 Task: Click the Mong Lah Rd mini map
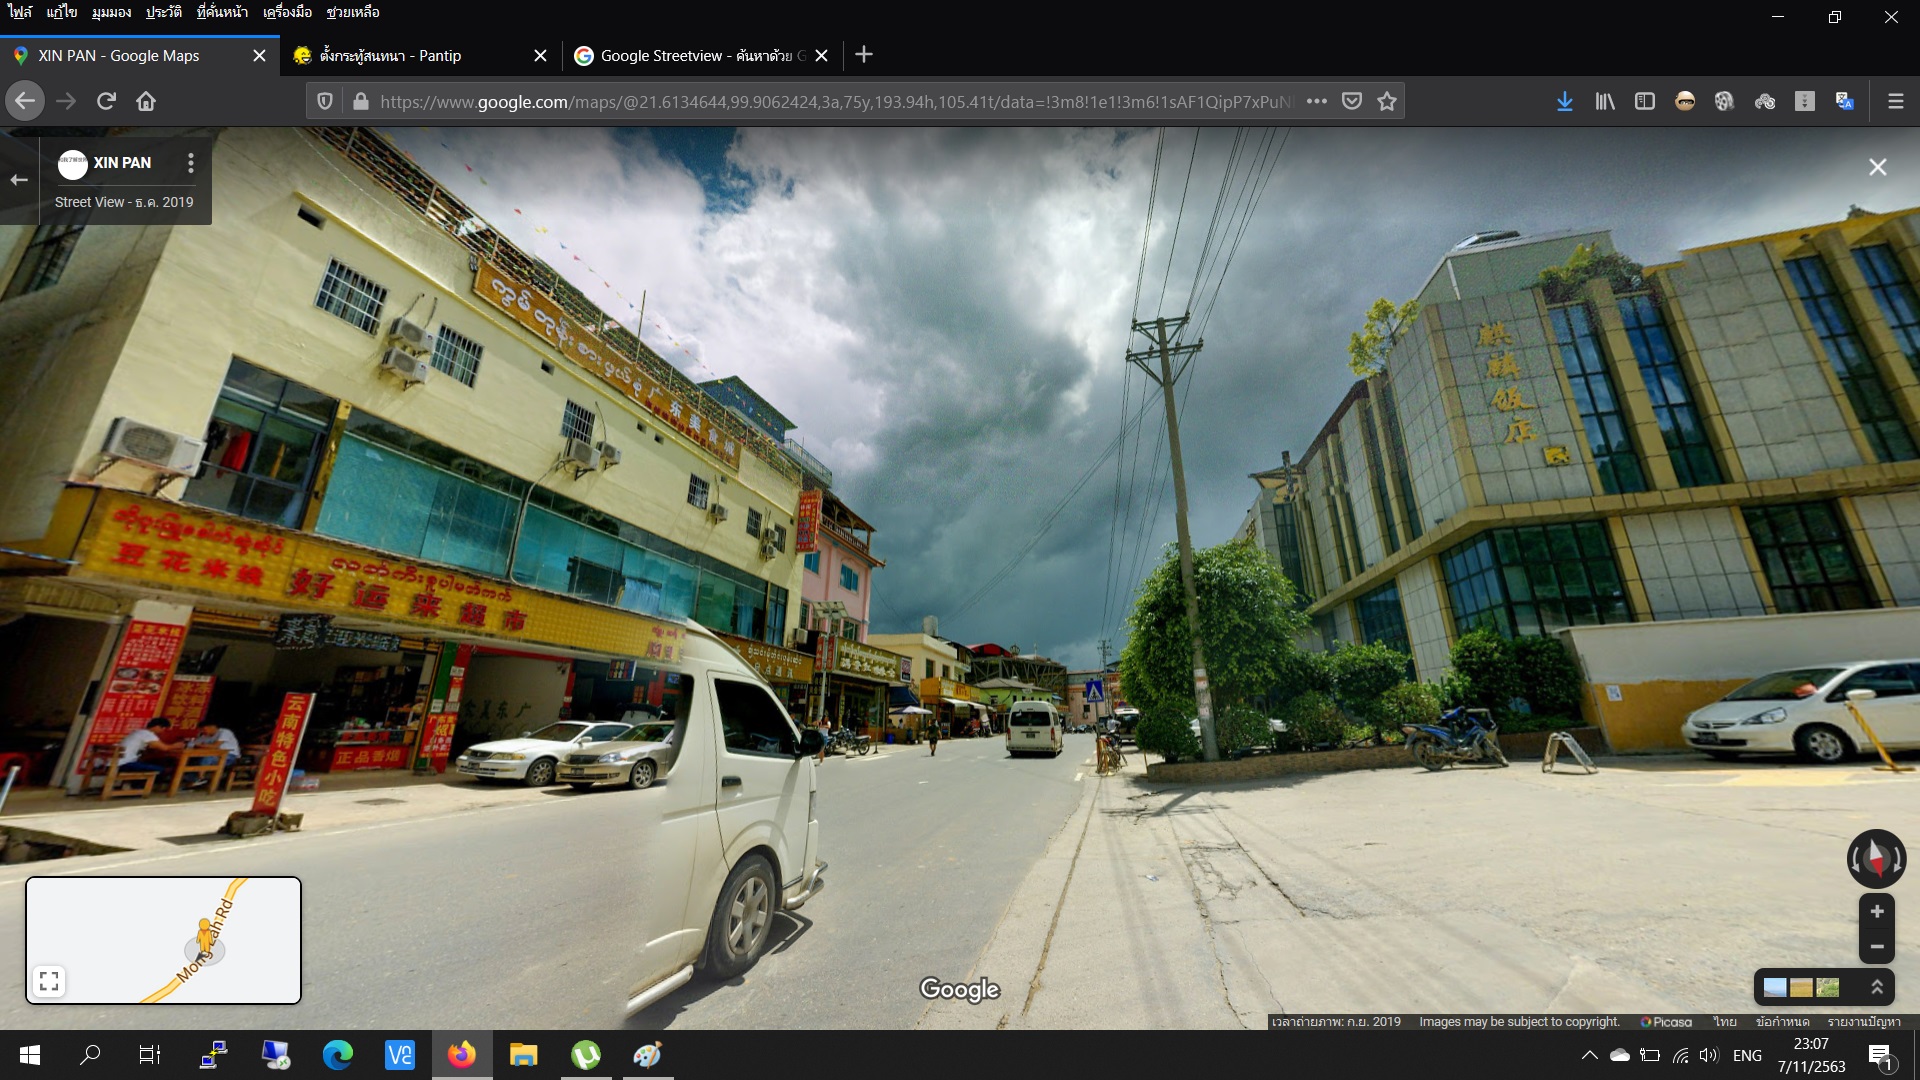[163, 940]
